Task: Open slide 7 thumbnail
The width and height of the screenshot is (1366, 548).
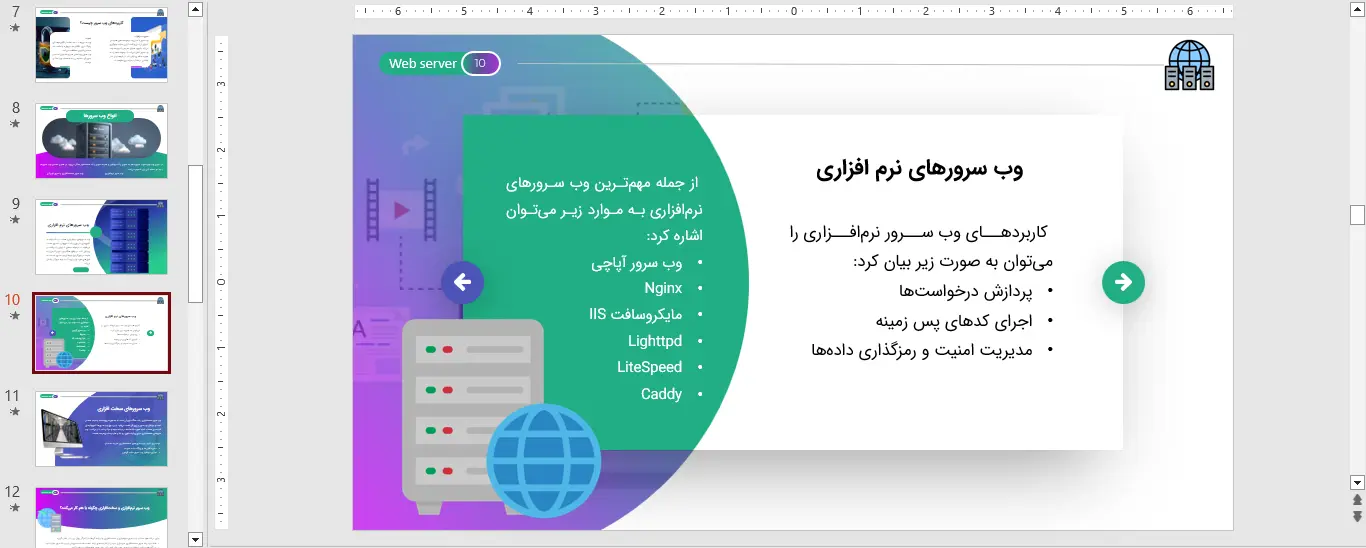Action: point(101,44)
